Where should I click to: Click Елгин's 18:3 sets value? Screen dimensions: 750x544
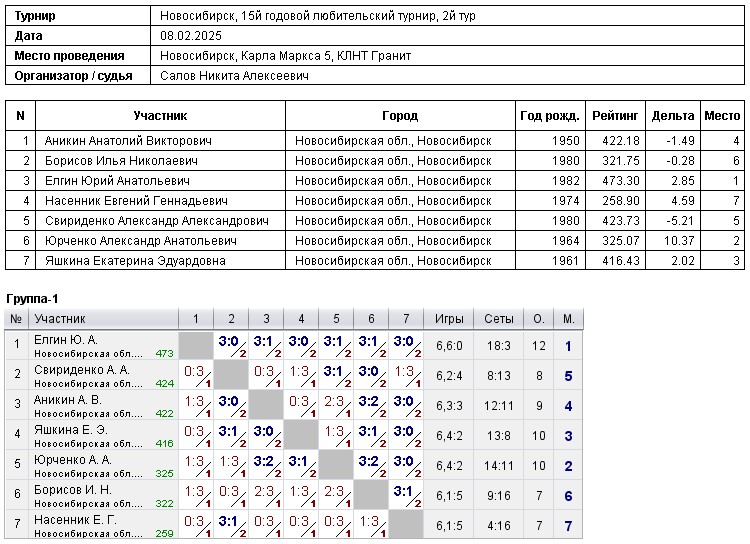498,346
